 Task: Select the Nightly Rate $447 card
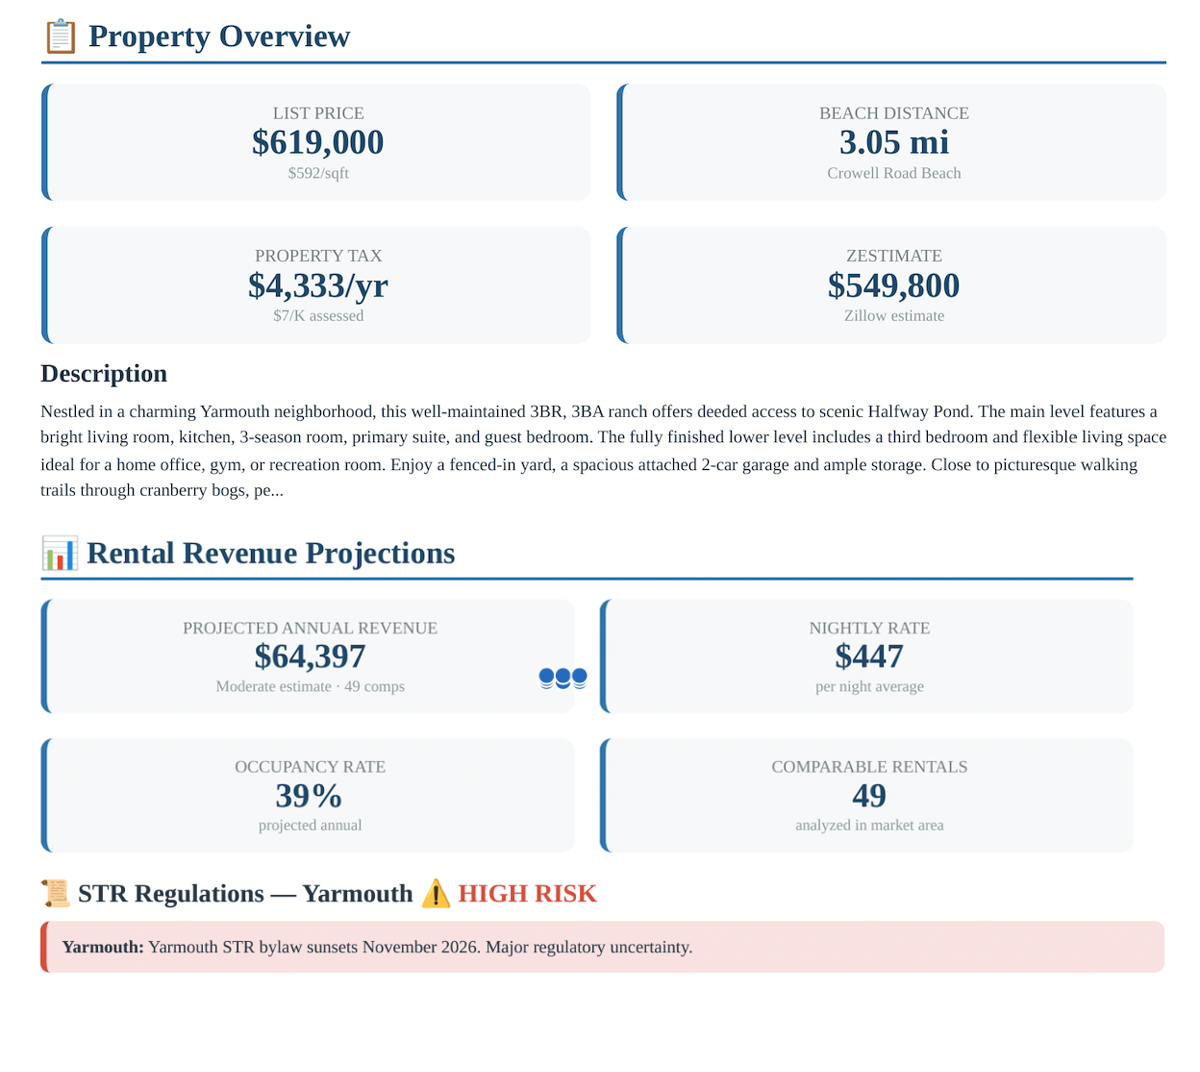click(x=868, y=656)
